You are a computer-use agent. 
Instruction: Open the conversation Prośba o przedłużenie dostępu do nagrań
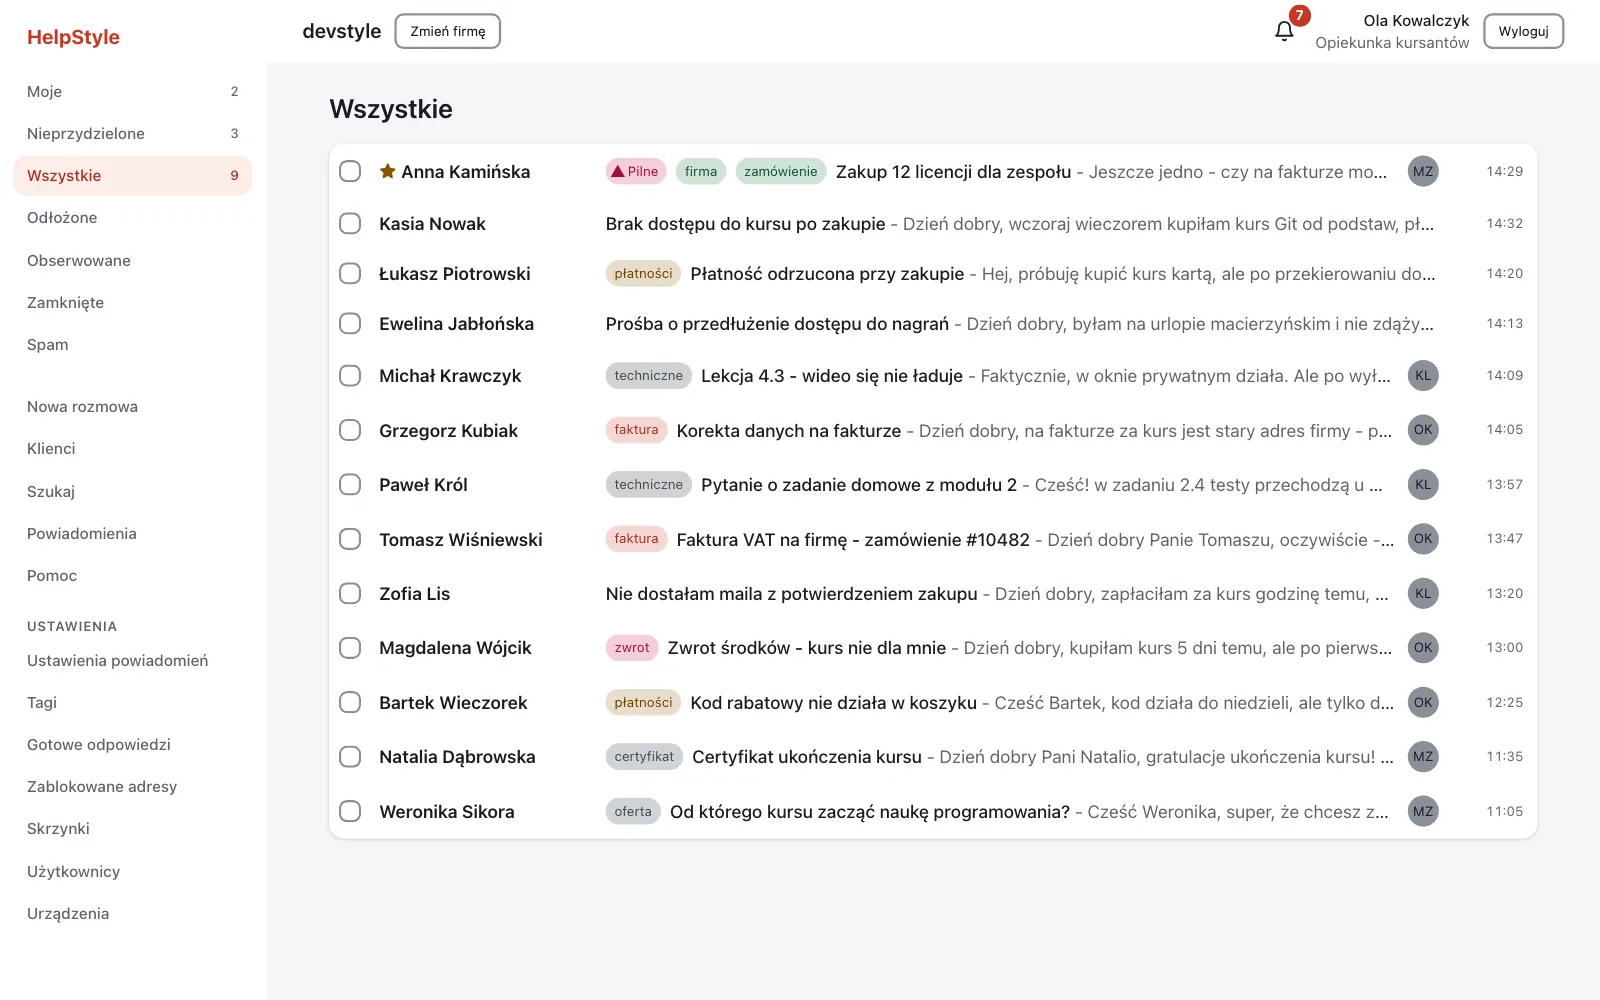[933, 323]
